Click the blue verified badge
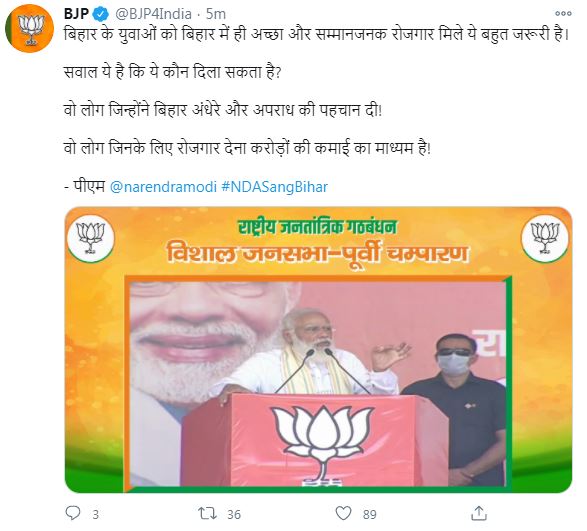This screenshot has width=587, height=531. click(x=101, y=14)
